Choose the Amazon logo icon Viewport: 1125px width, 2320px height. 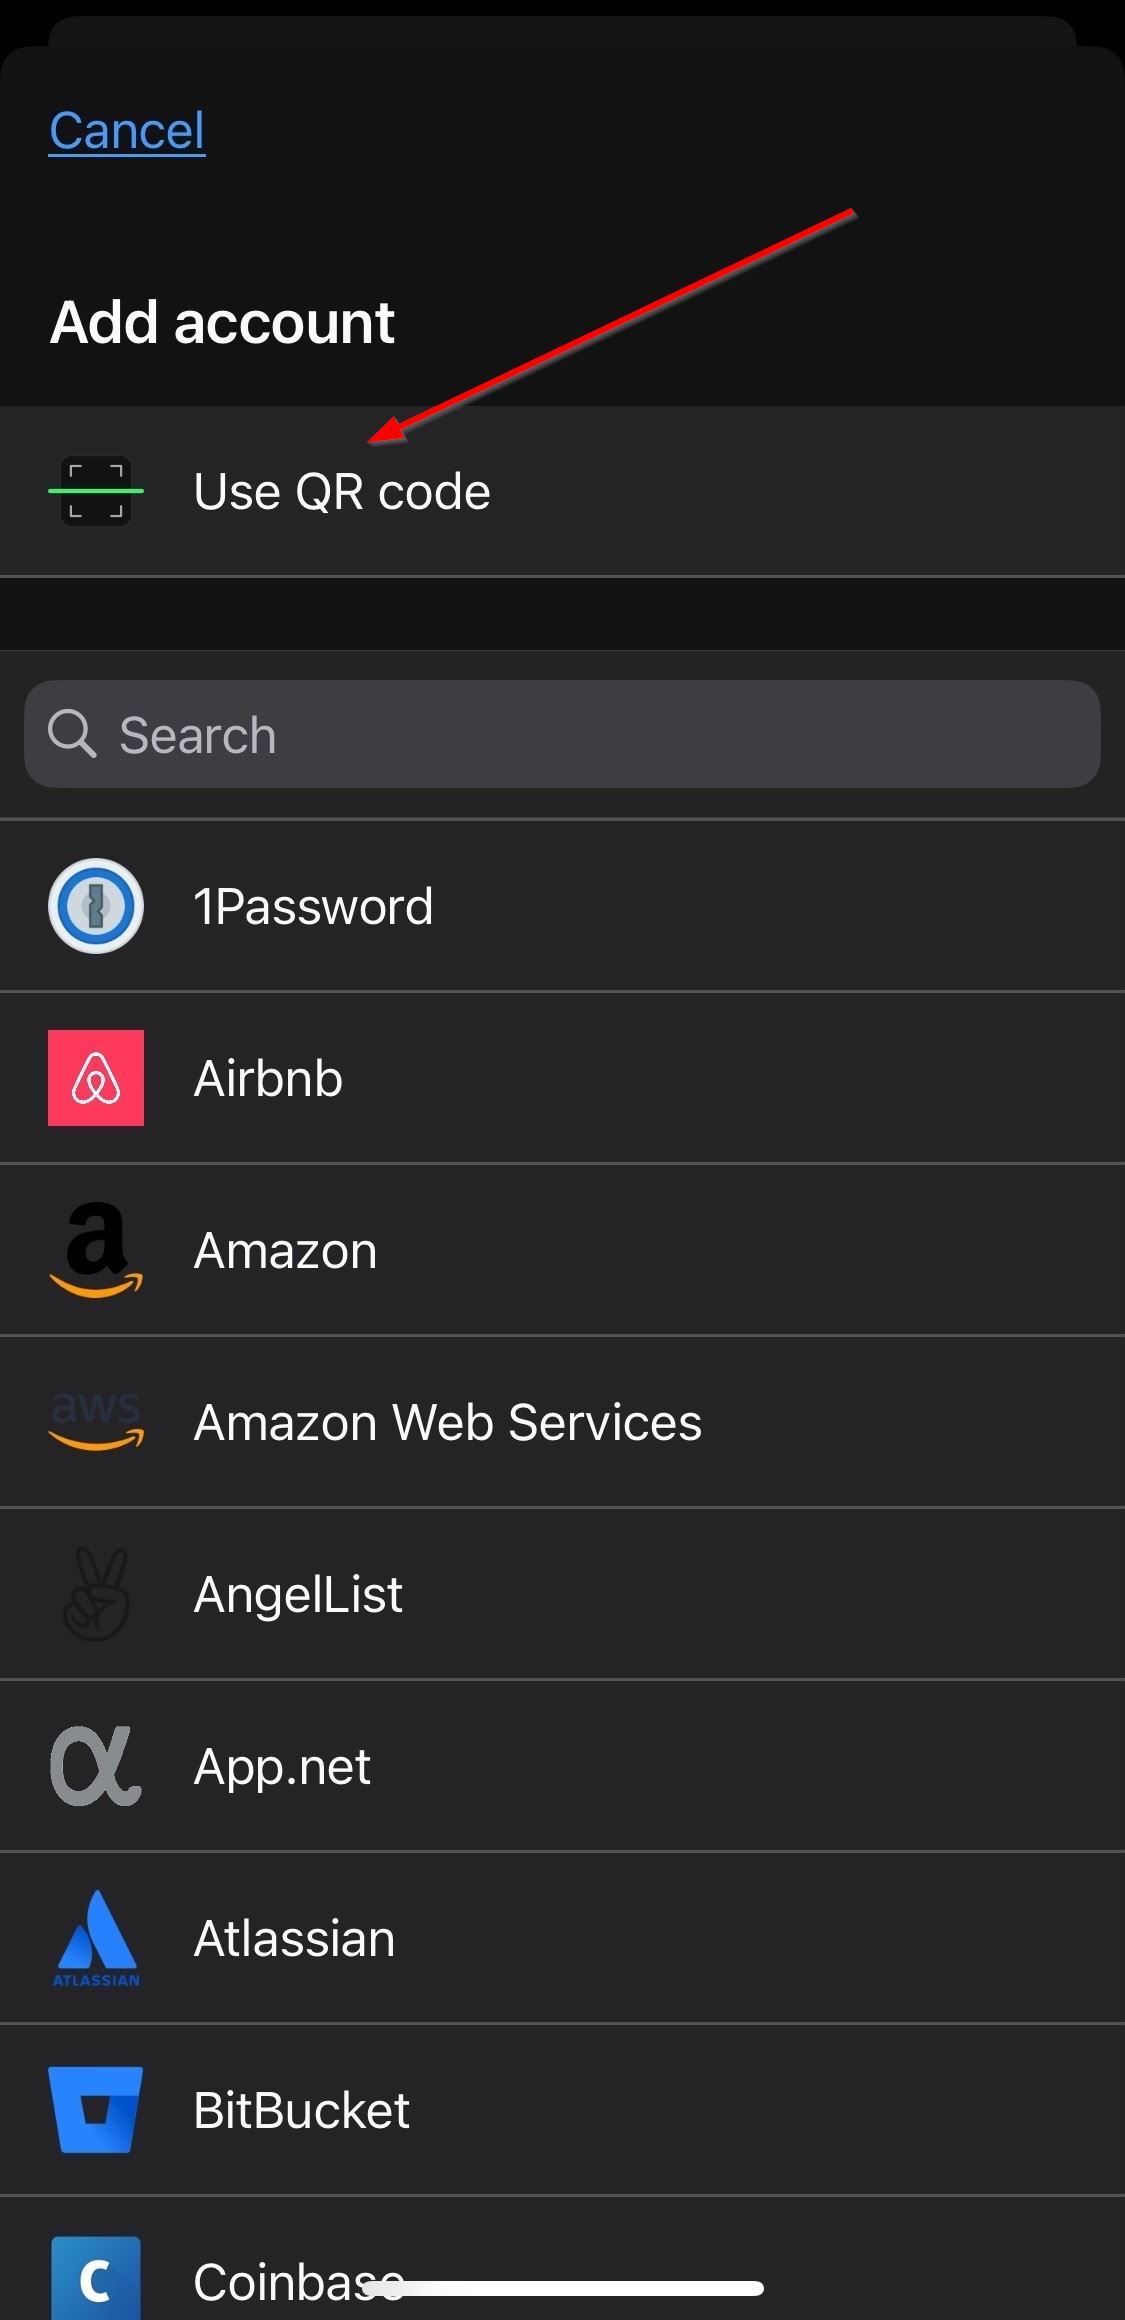[96, 1250]
